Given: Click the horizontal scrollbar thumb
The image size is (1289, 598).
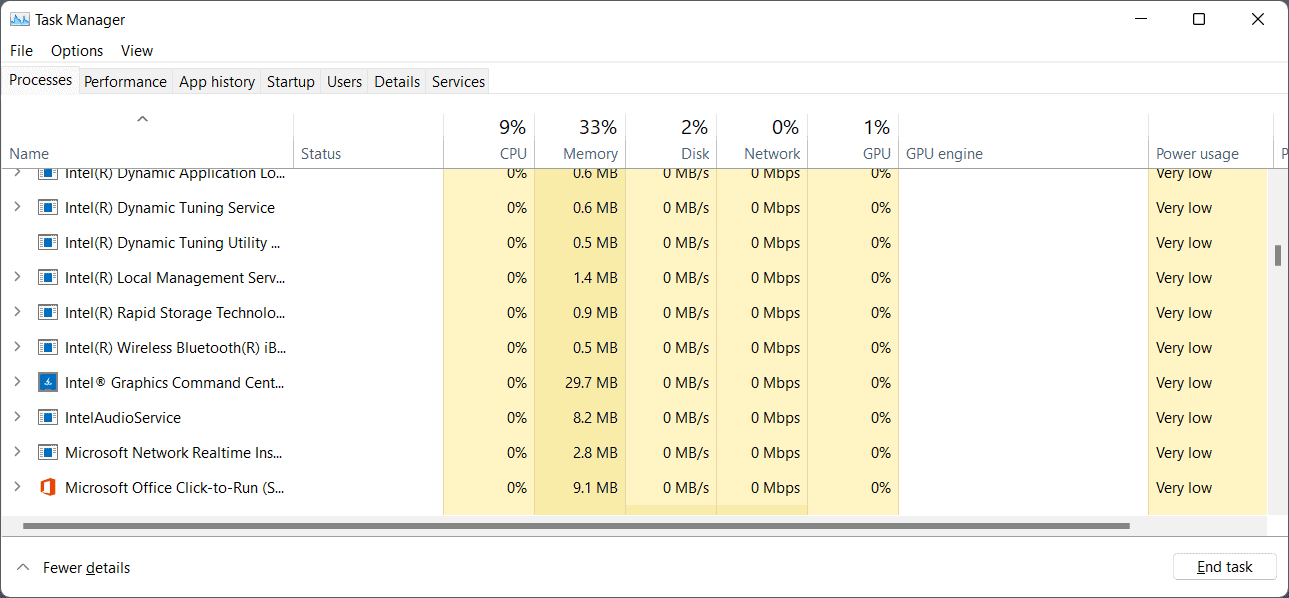Looking at the screenshot, I should tap(575, 525).
